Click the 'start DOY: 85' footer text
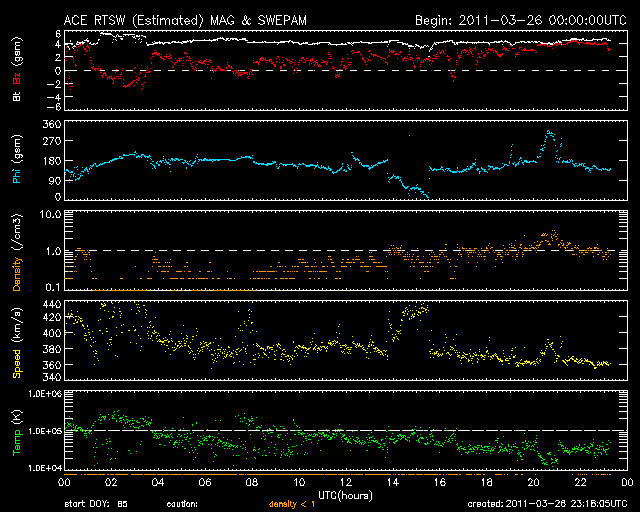The image size is (640, 512). 96,505
